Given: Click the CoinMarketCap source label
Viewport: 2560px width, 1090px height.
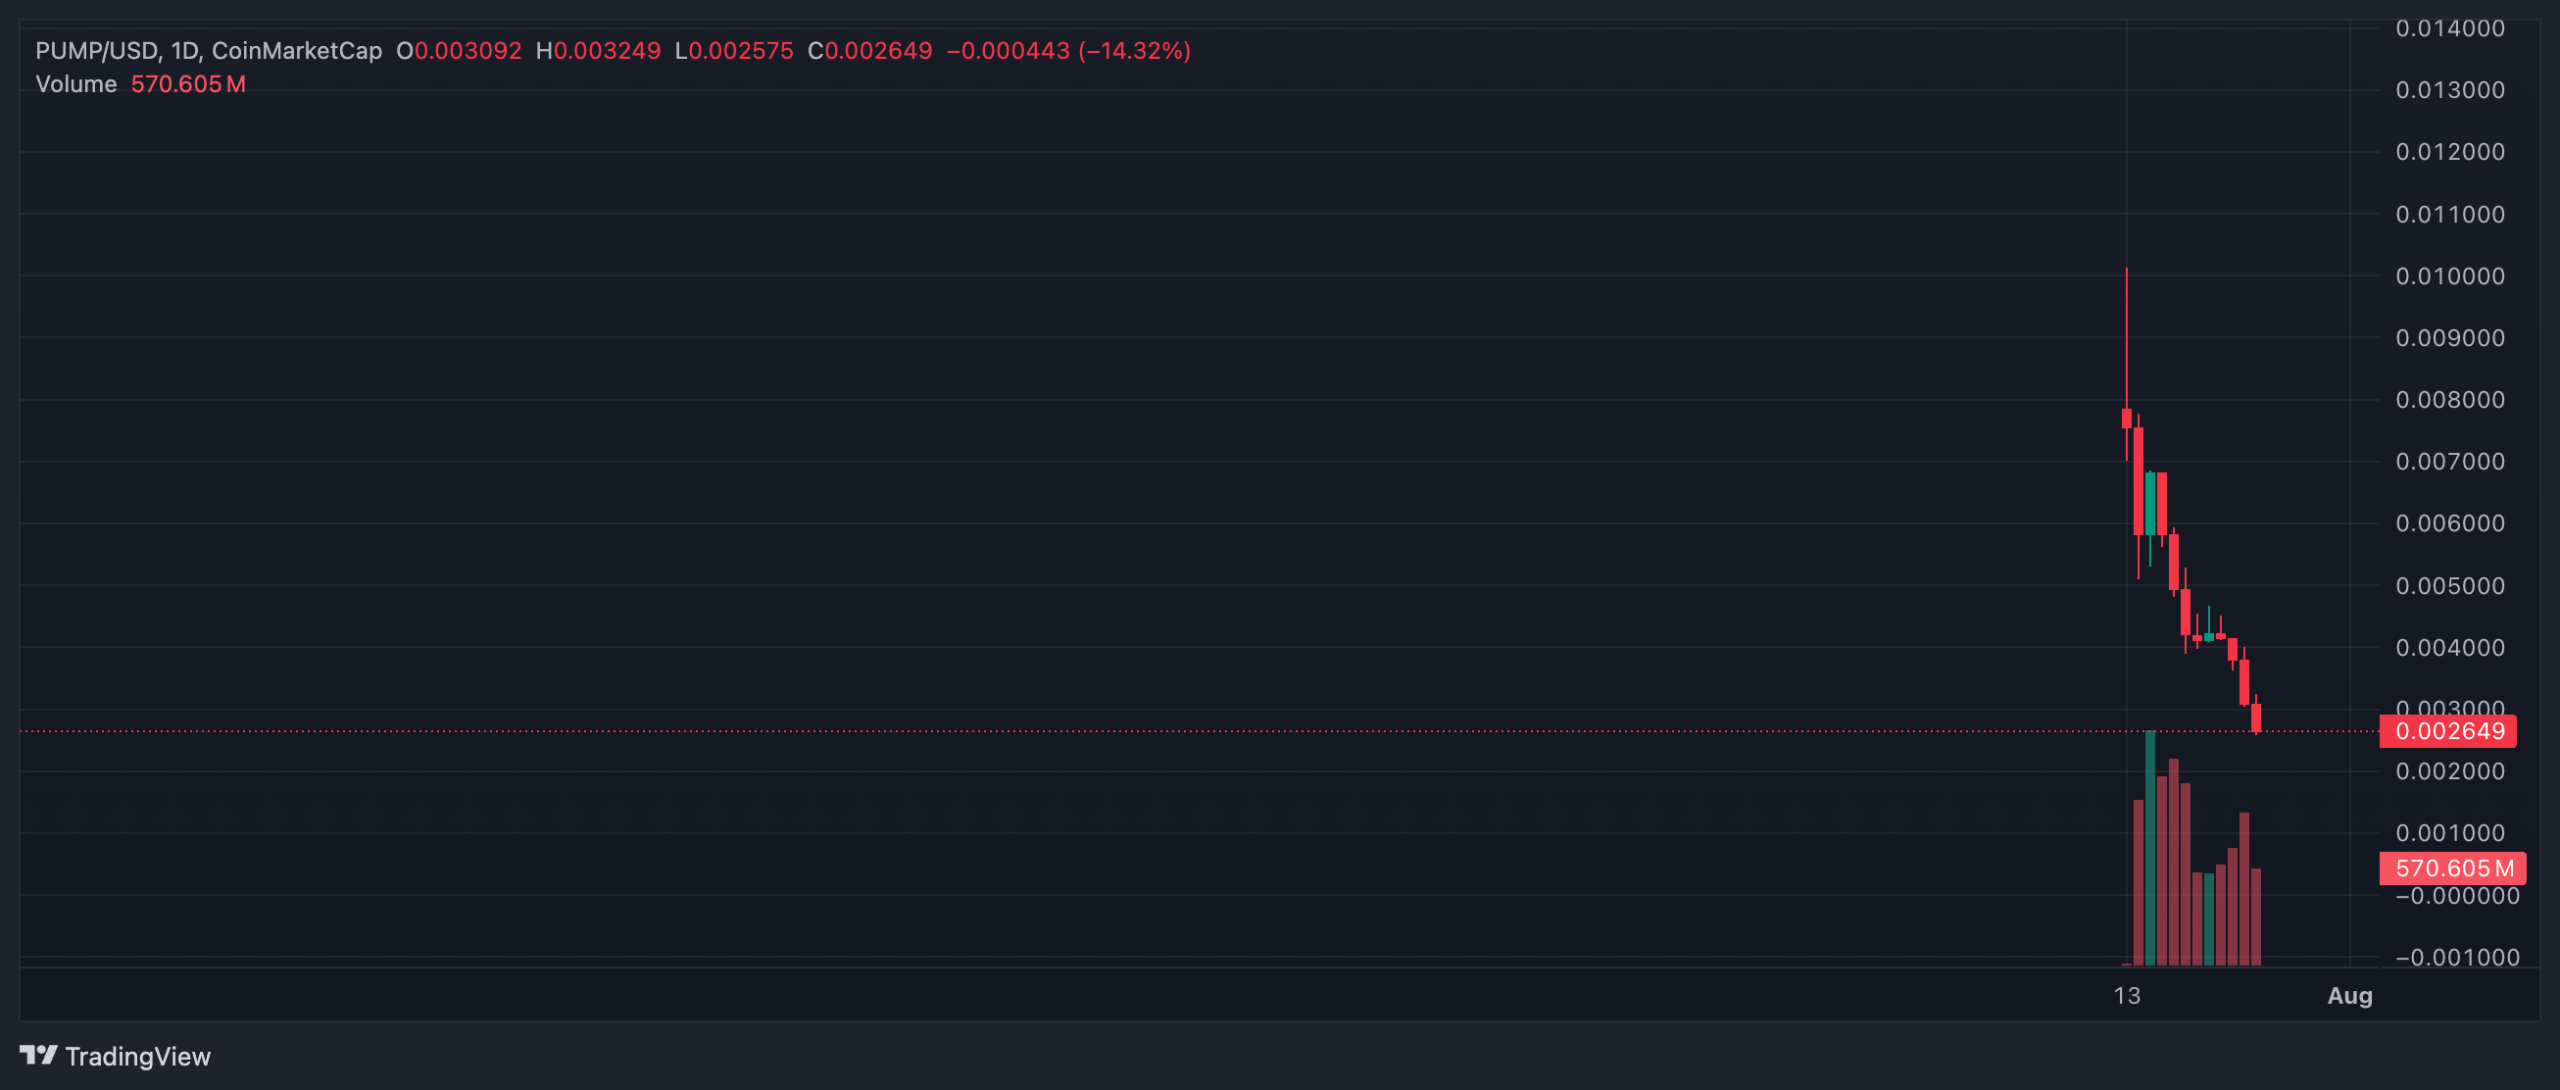Looking at the screenshot, I should pos(296,50).
